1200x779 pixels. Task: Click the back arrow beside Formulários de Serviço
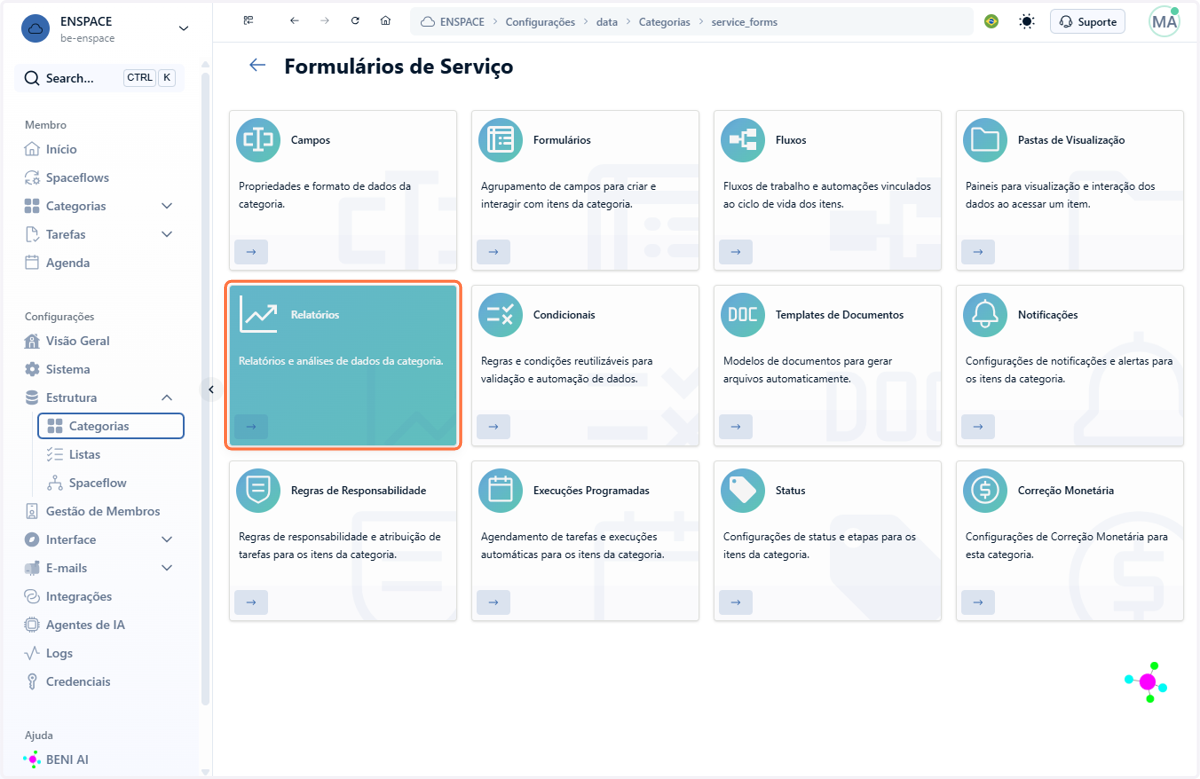click(258, 66)
